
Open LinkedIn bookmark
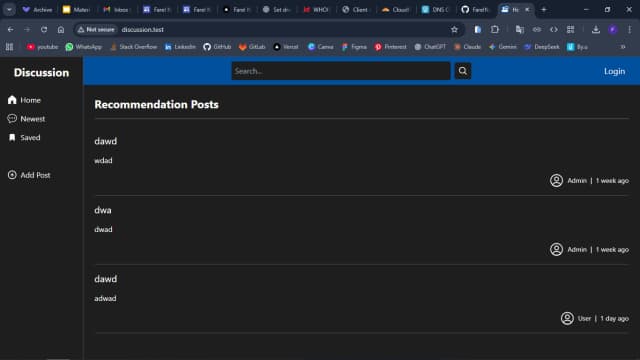180,47
